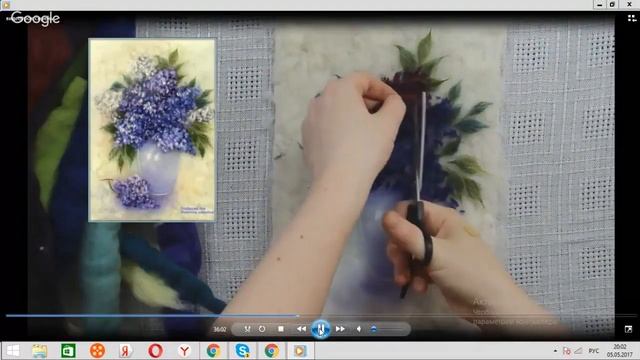
Task: Toggle repeat mode in media player
Action: pos(262,329)
